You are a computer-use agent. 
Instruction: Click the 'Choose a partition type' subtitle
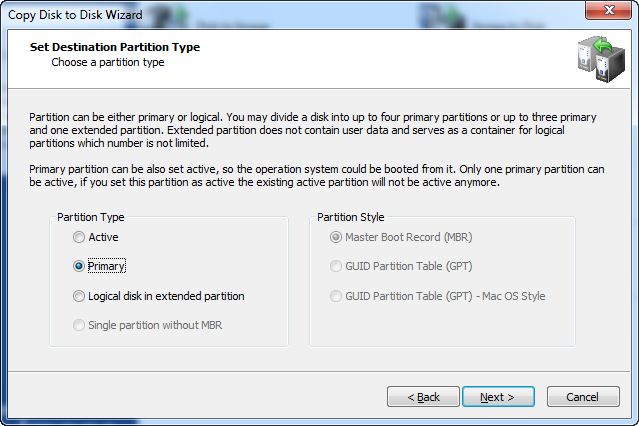coord(108,62)
